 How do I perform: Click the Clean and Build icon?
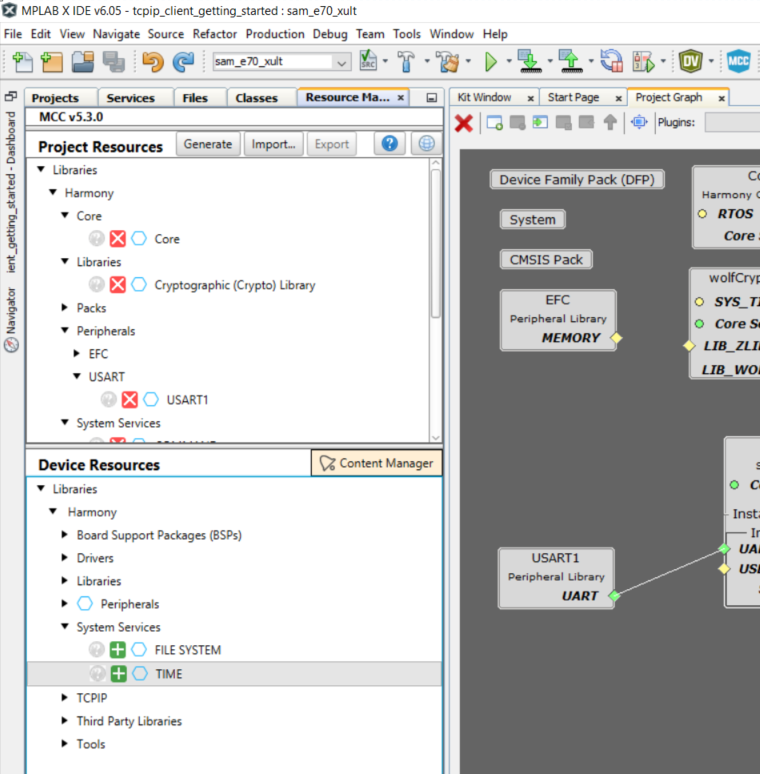click(449, 62)
